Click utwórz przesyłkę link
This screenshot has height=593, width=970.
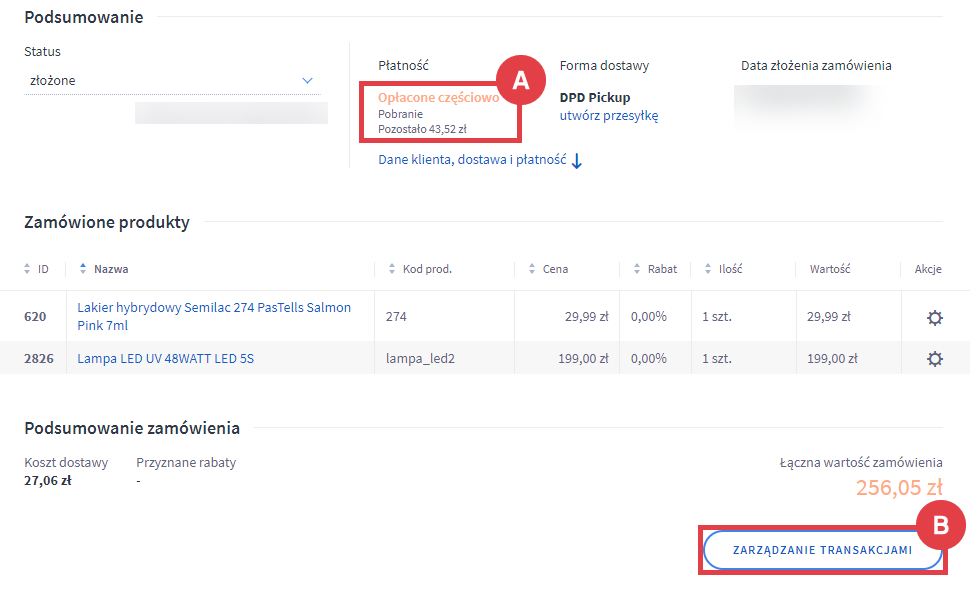click(x=608, y=116)
